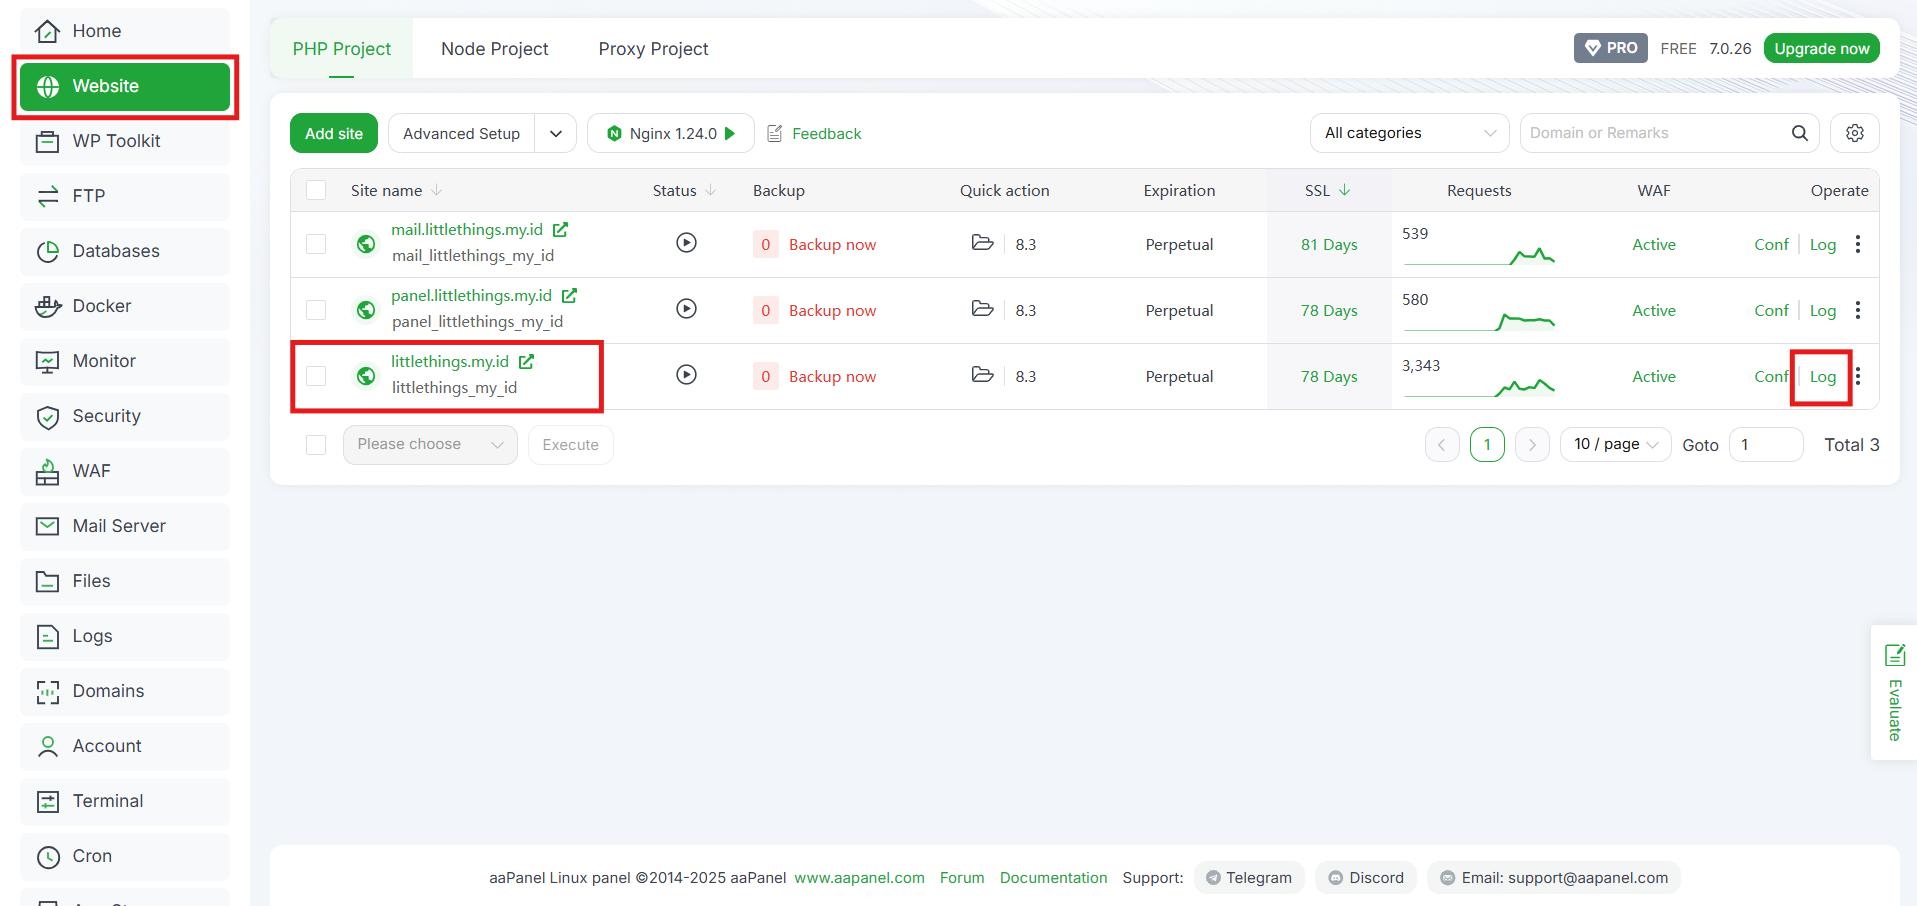Open the Docker section
Image resolution: width=1917 pixels, height=906 pixels.
pos(124,306)
